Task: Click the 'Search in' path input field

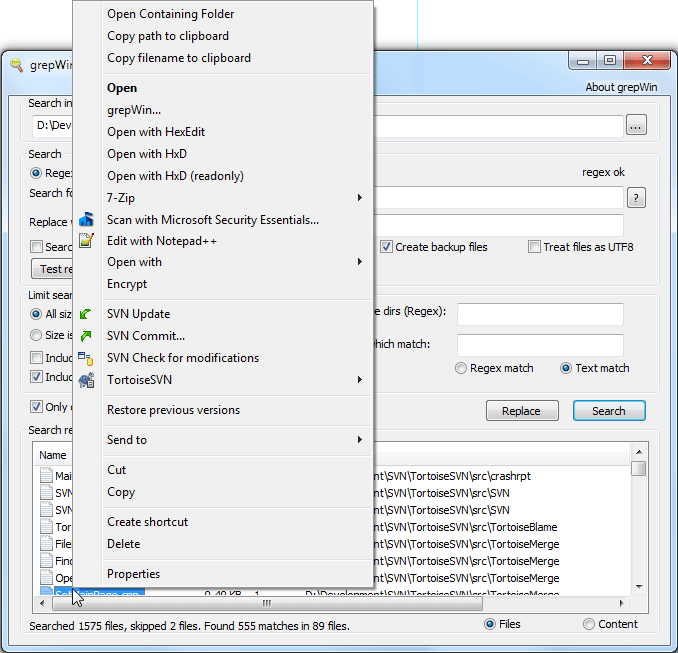Action: [x=327, y=126]
